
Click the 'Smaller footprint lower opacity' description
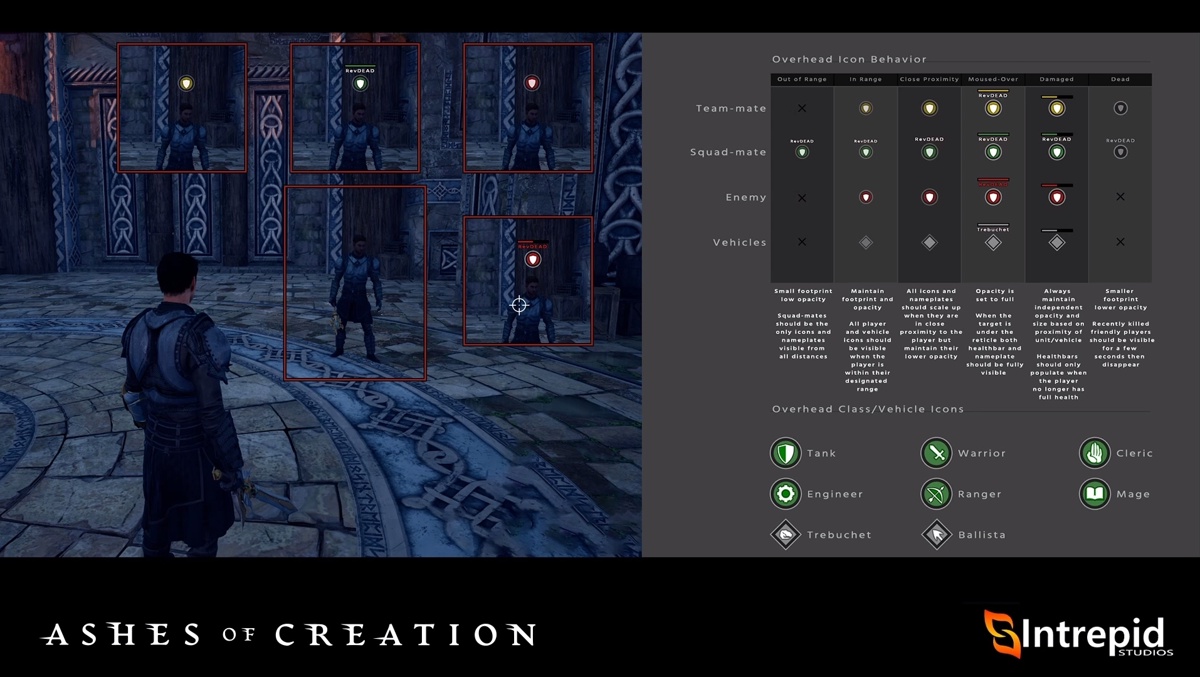(1120, 299)
